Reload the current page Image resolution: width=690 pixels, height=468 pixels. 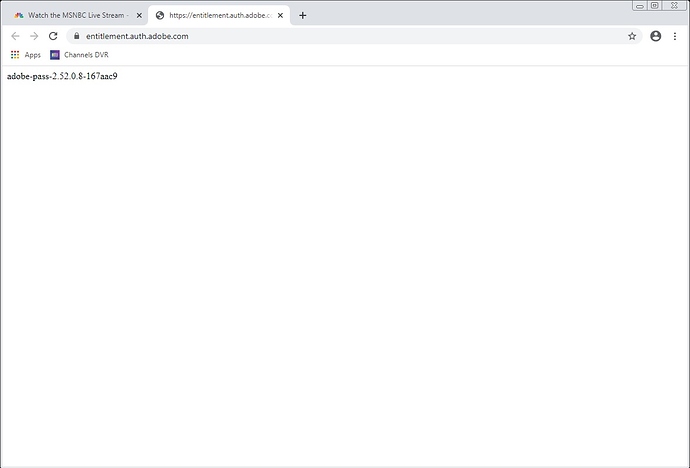(53, 36)
